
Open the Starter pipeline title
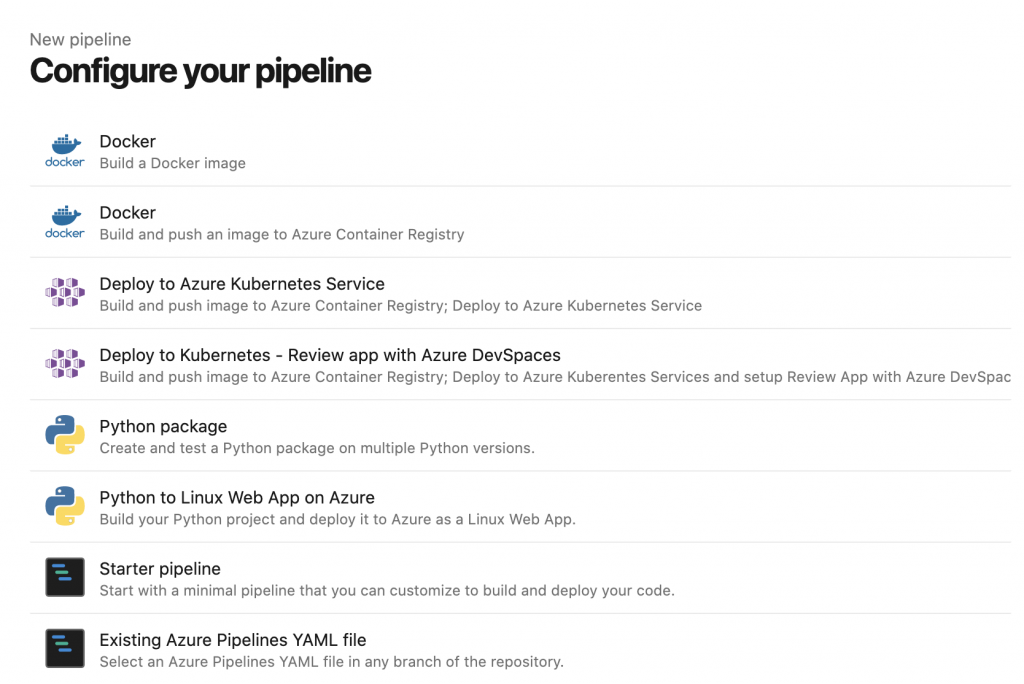[160, 569]
